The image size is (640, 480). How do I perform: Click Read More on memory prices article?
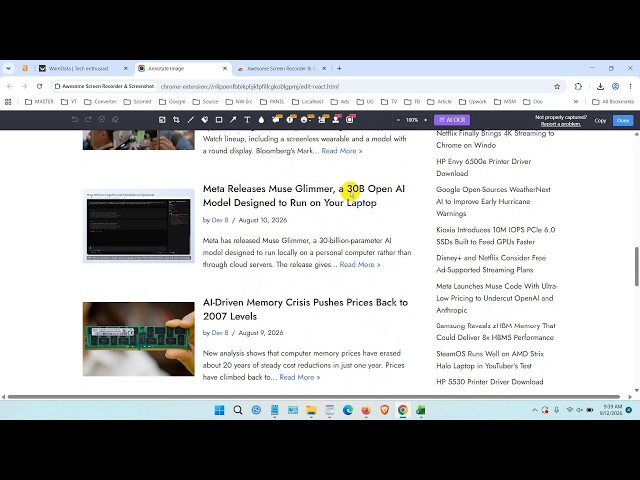pyautogui.click(x=300, y=377)
